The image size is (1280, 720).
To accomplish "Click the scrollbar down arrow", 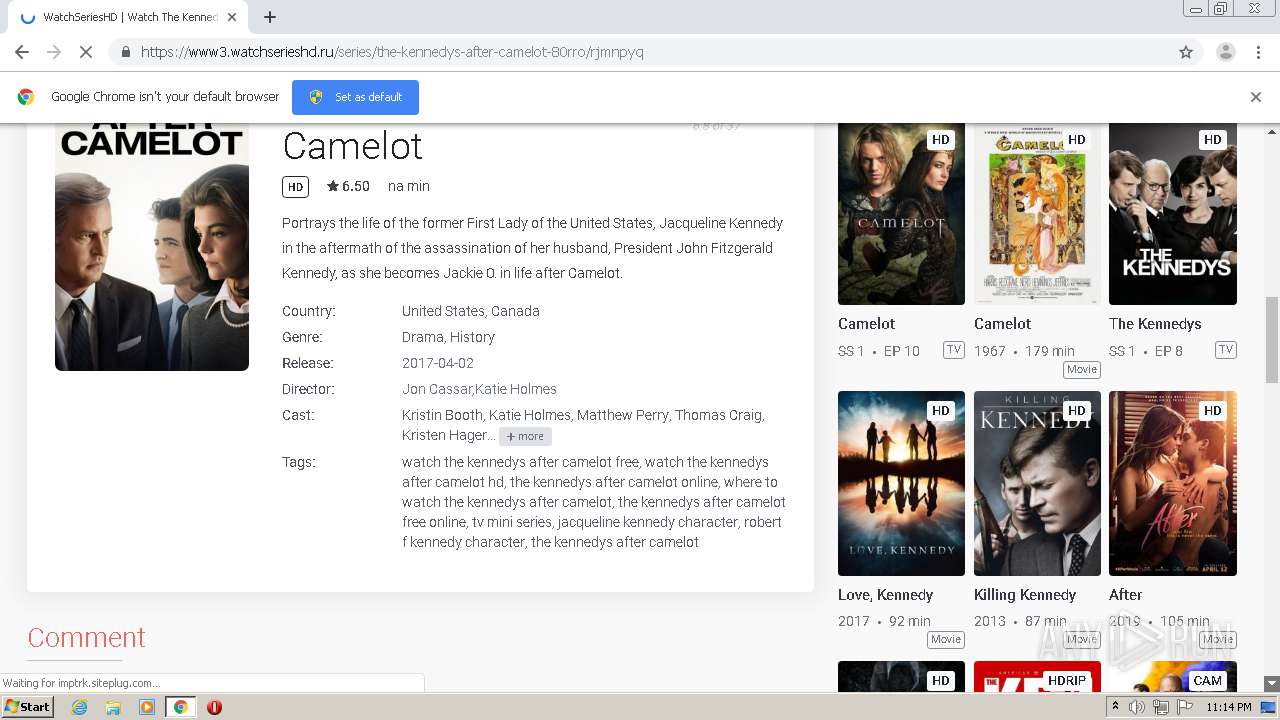I will tap(1272, 684).
